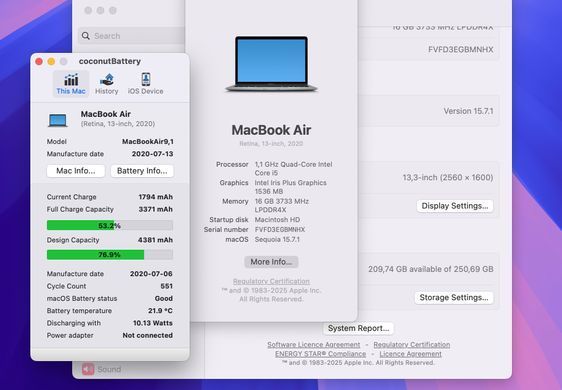
Task: Click the More Info... button in About window
Action: tap(271, 262)
